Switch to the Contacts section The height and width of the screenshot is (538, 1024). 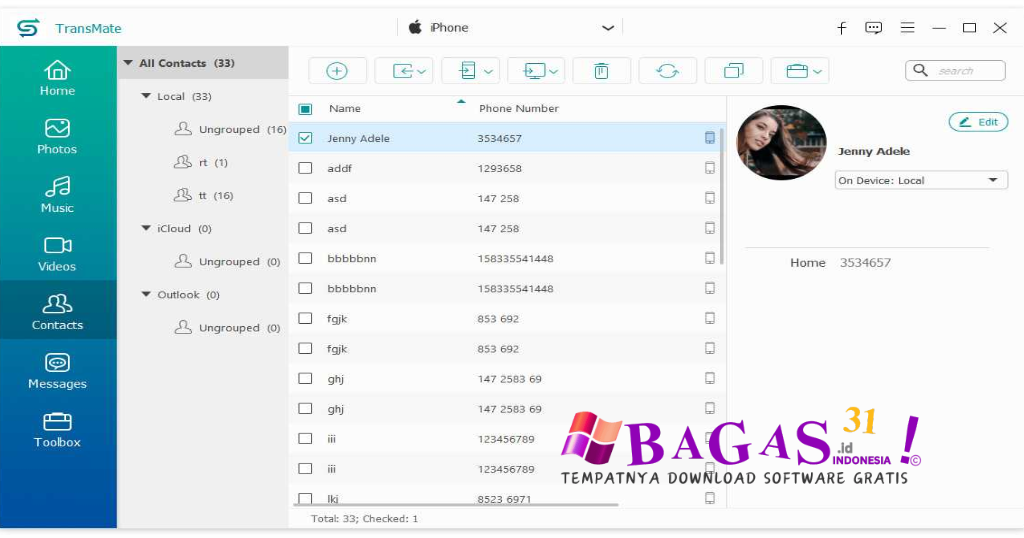pyautogui.click(x=57, y=312)
